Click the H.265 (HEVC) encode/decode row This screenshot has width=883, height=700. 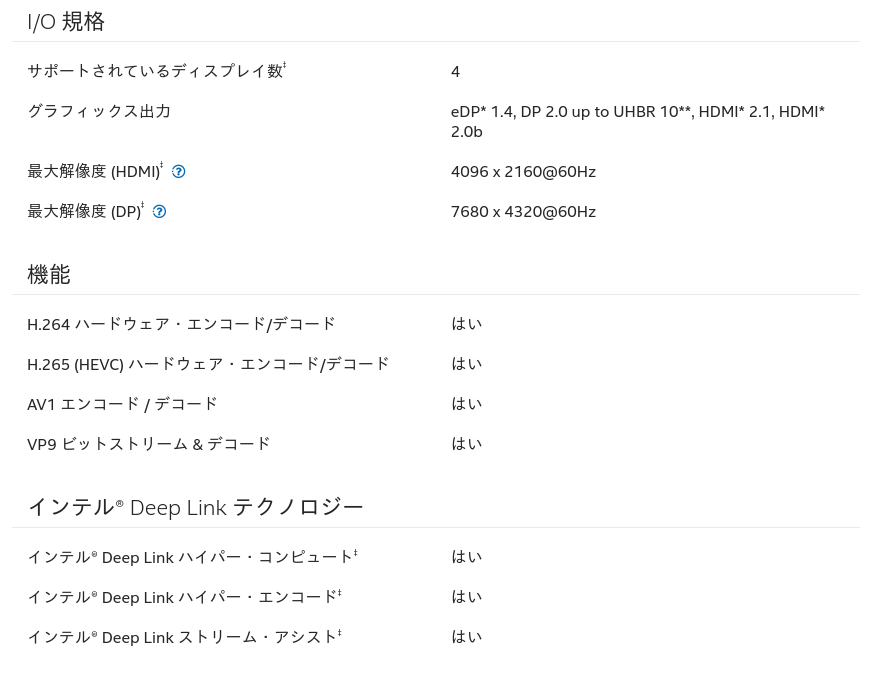[x=436, y=364]
